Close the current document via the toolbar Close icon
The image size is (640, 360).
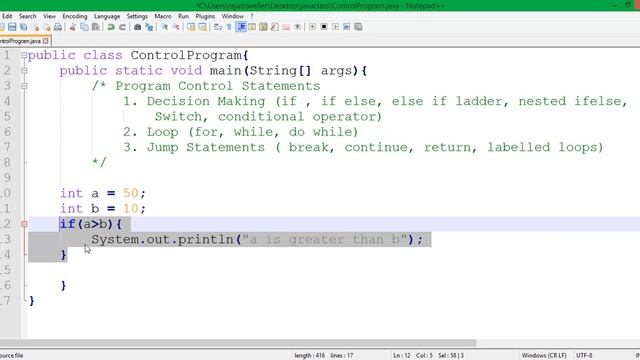pos(36,27)
